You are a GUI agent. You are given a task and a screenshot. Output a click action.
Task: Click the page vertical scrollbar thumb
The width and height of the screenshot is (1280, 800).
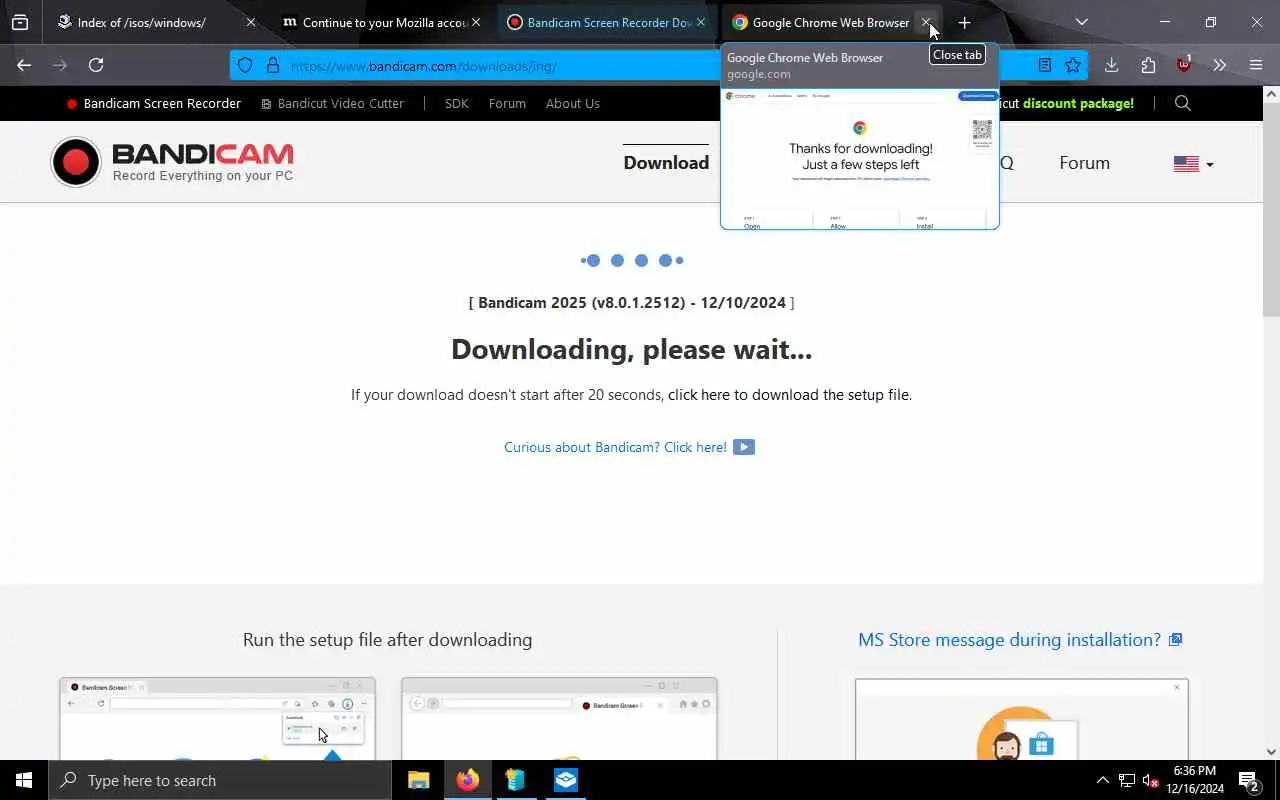[x=1271, y=210]
